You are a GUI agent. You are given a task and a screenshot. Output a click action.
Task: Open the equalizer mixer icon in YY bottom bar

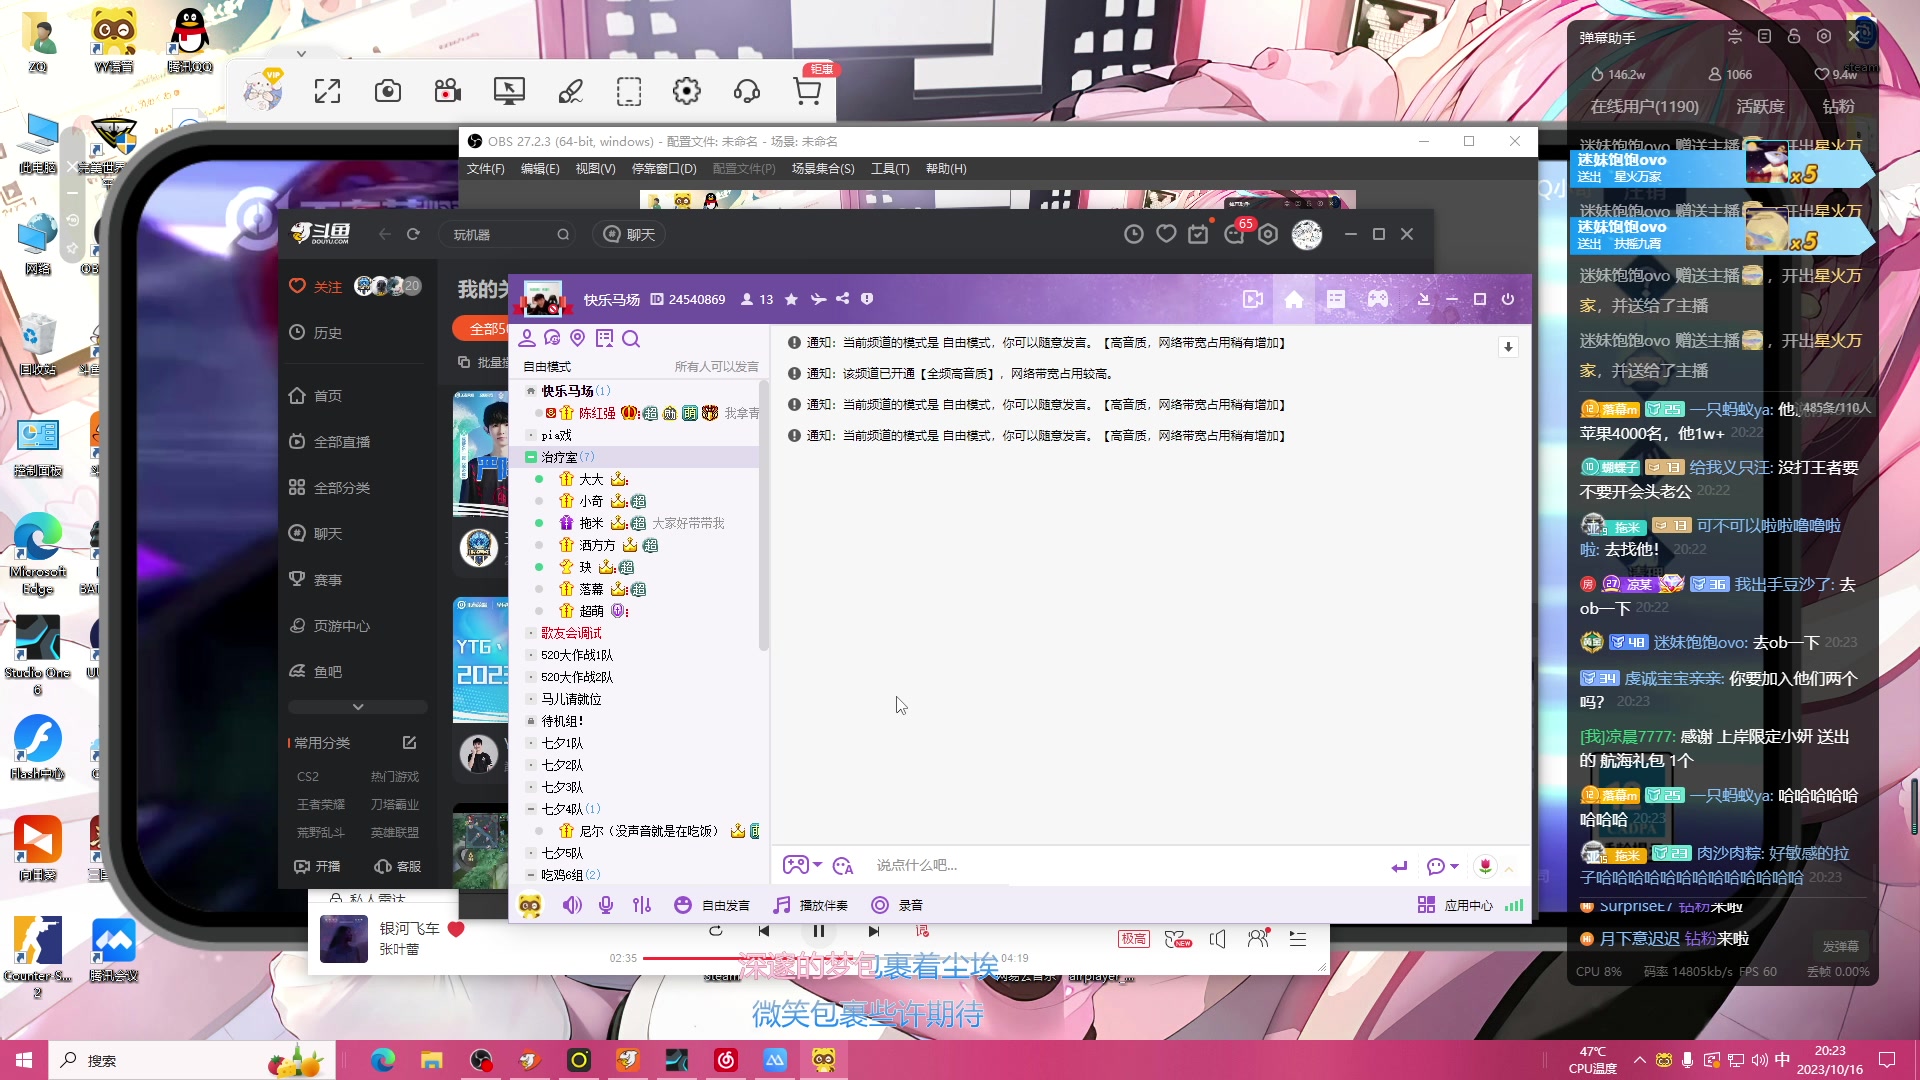642,905
